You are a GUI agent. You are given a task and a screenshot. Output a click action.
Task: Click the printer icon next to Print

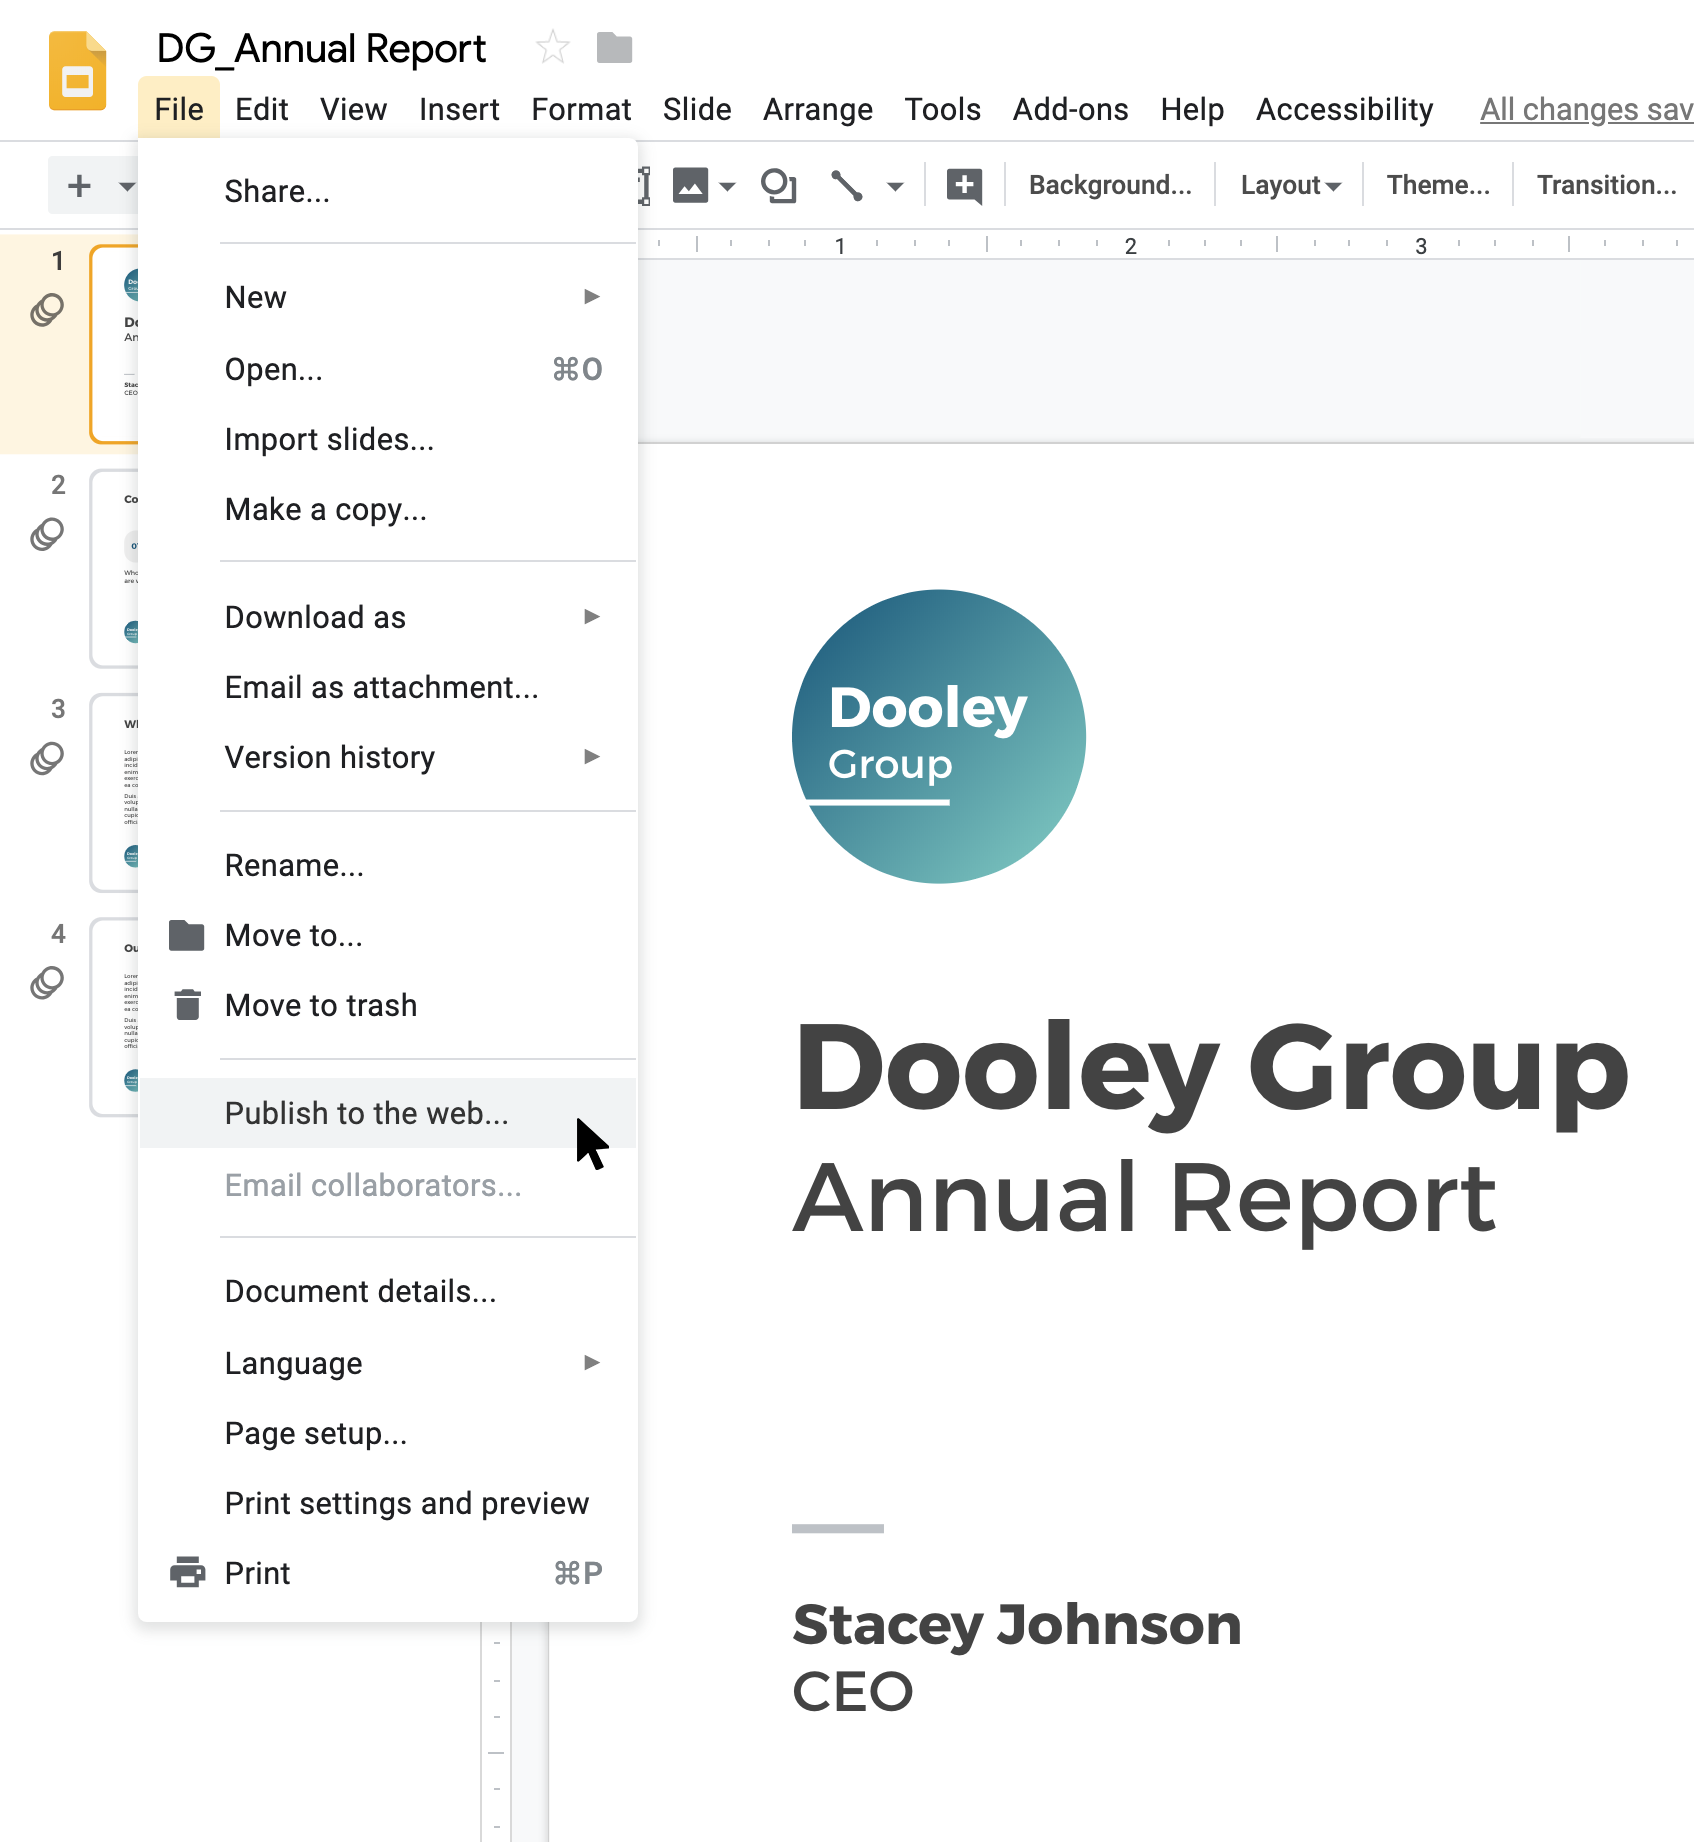pos(188,1572)
